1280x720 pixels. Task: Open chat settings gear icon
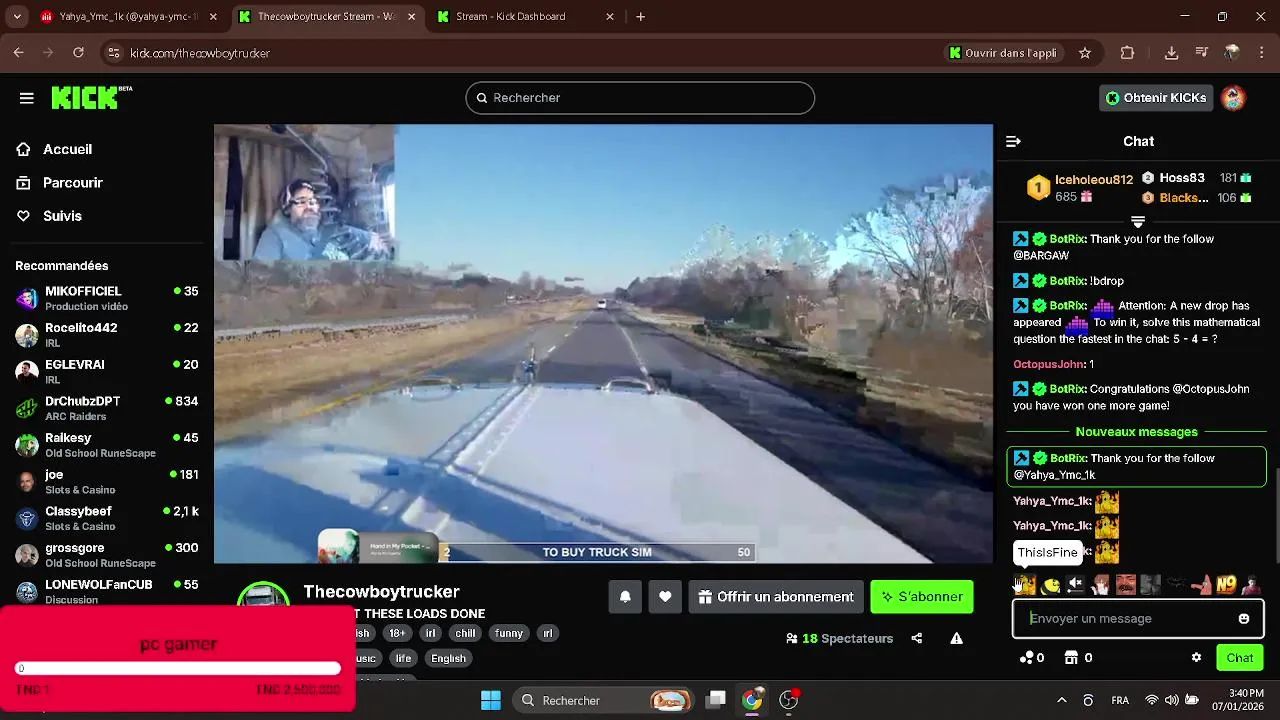pyautogui.click(x=1196, y=658)
